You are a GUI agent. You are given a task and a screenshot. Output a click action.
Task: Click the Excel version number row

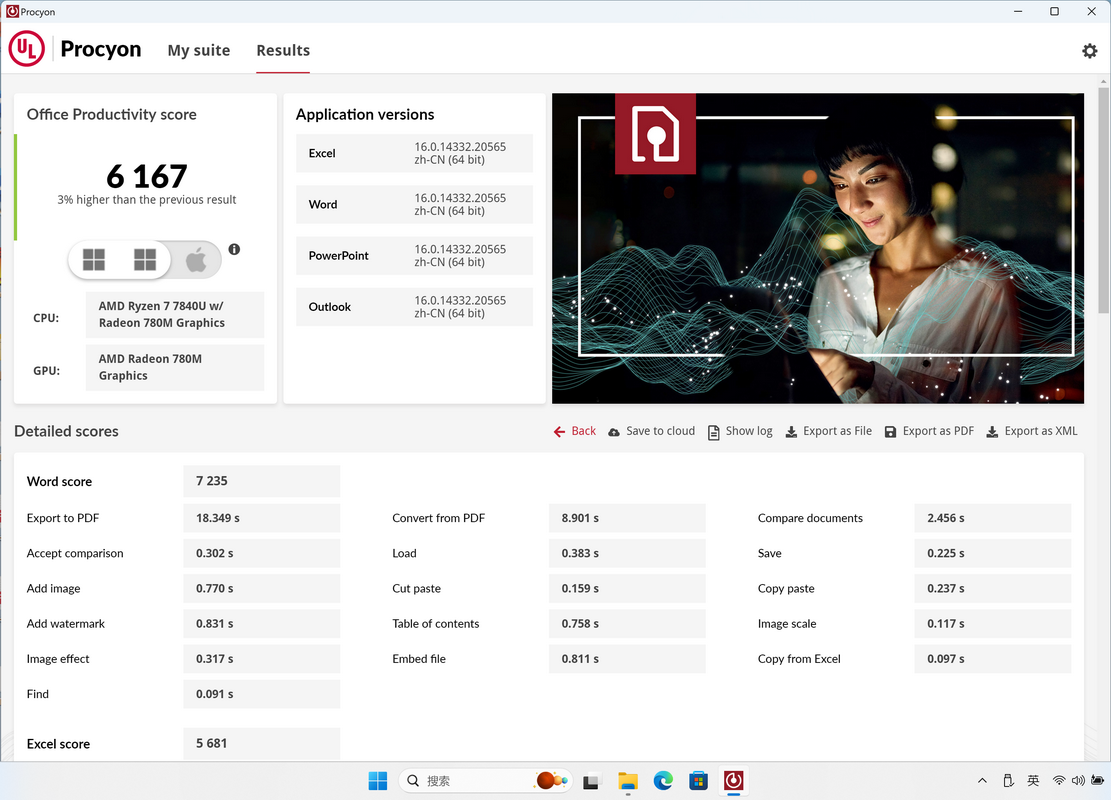tap(414, 153)
